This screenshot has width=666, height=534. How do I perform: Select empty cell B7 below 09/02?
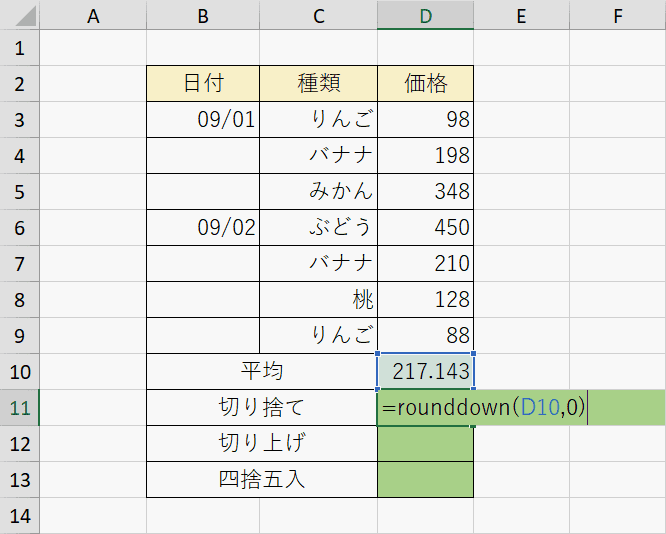[203, 263]
